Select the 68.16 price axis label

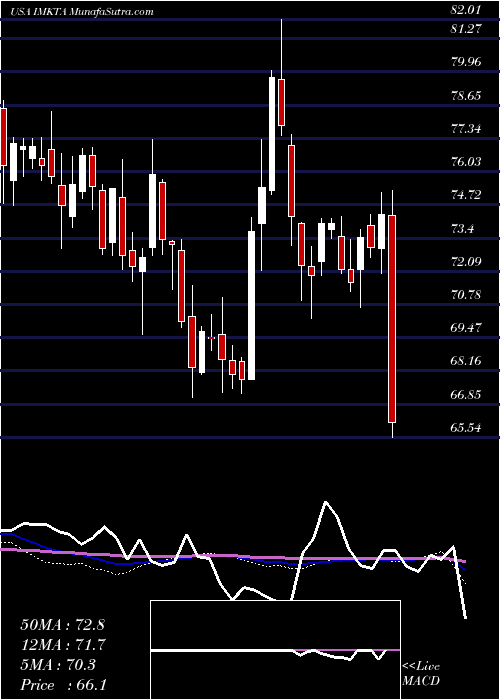click(467, 361)
